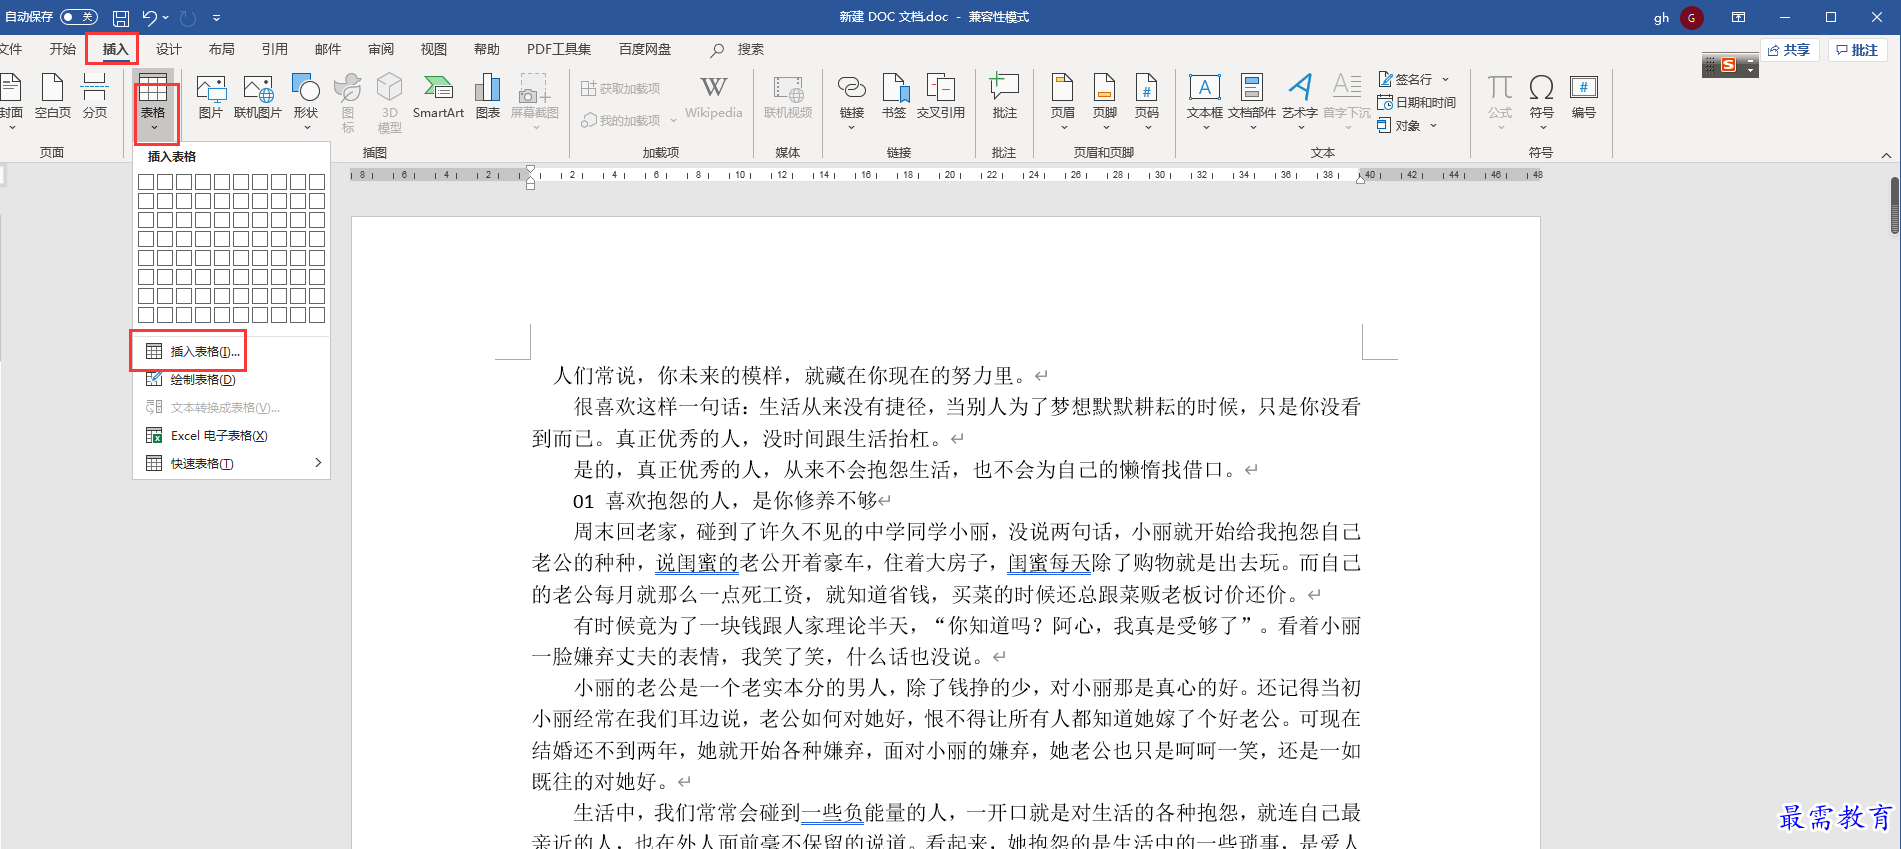This screenshot has height=849, width=1901.
Task: Click the 帮助 tab
Action: [487, 49]
